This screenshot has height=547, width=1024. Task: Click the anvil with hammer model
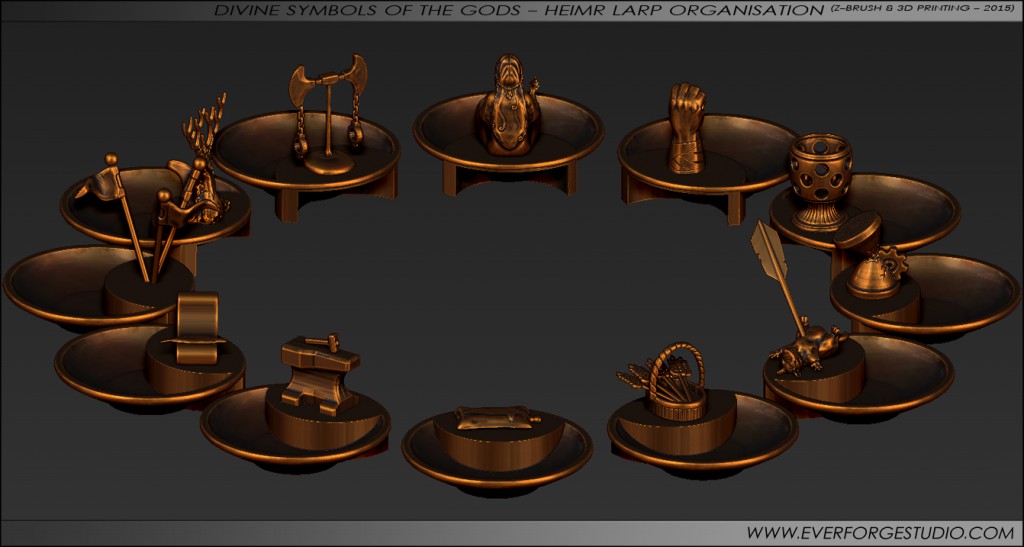tap(320, 374)
